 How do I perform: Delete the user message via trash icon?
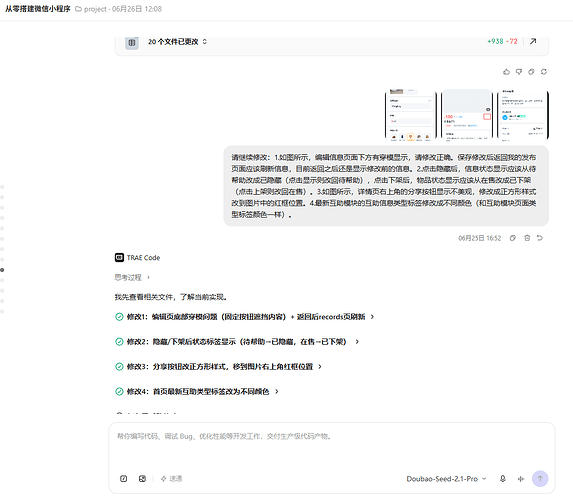527,238
